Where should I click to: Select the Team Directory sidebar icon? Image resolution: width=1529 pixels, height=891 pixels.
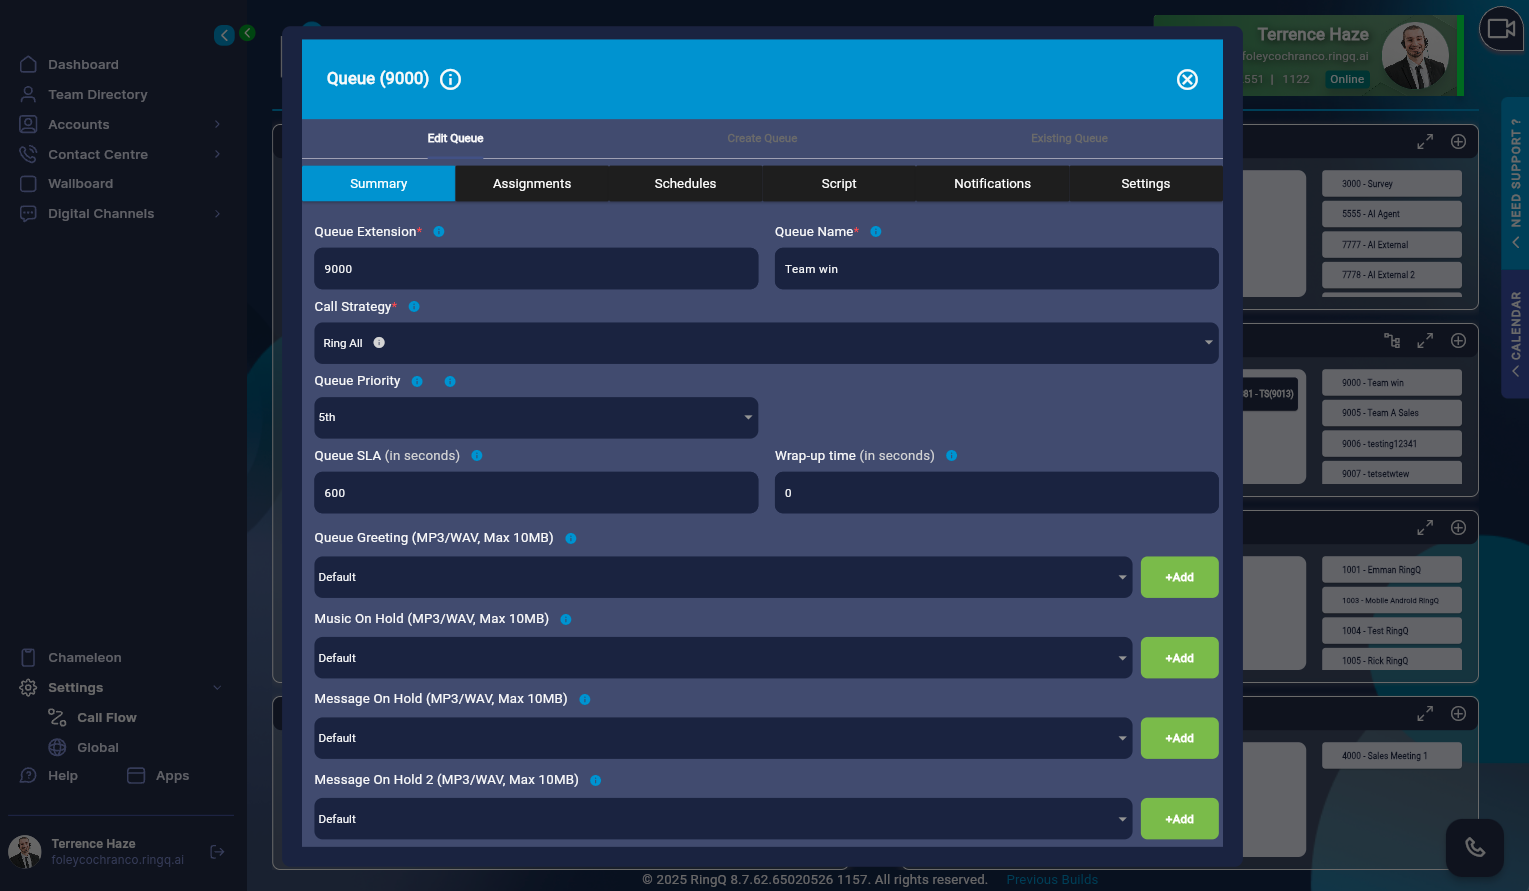tap(28, 94)
